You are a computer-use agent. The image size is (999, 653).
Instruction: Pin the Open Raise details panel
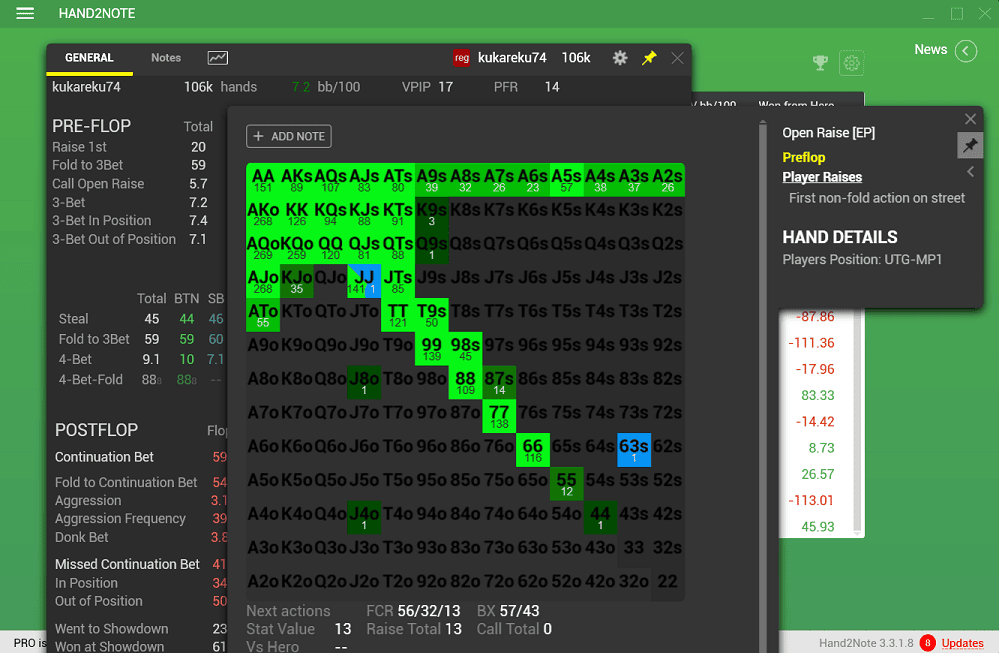[970, 146]
